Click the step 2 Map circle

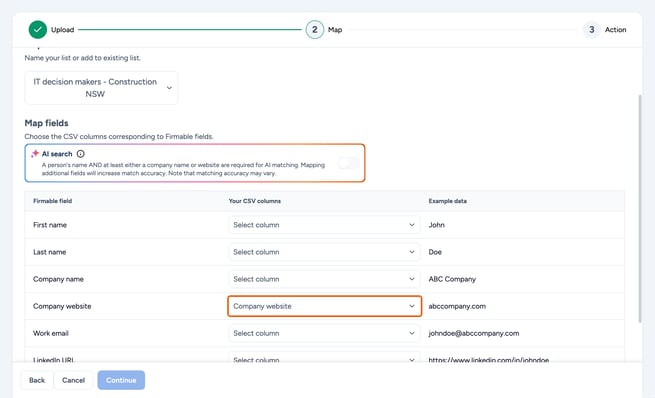coord(315,30)
